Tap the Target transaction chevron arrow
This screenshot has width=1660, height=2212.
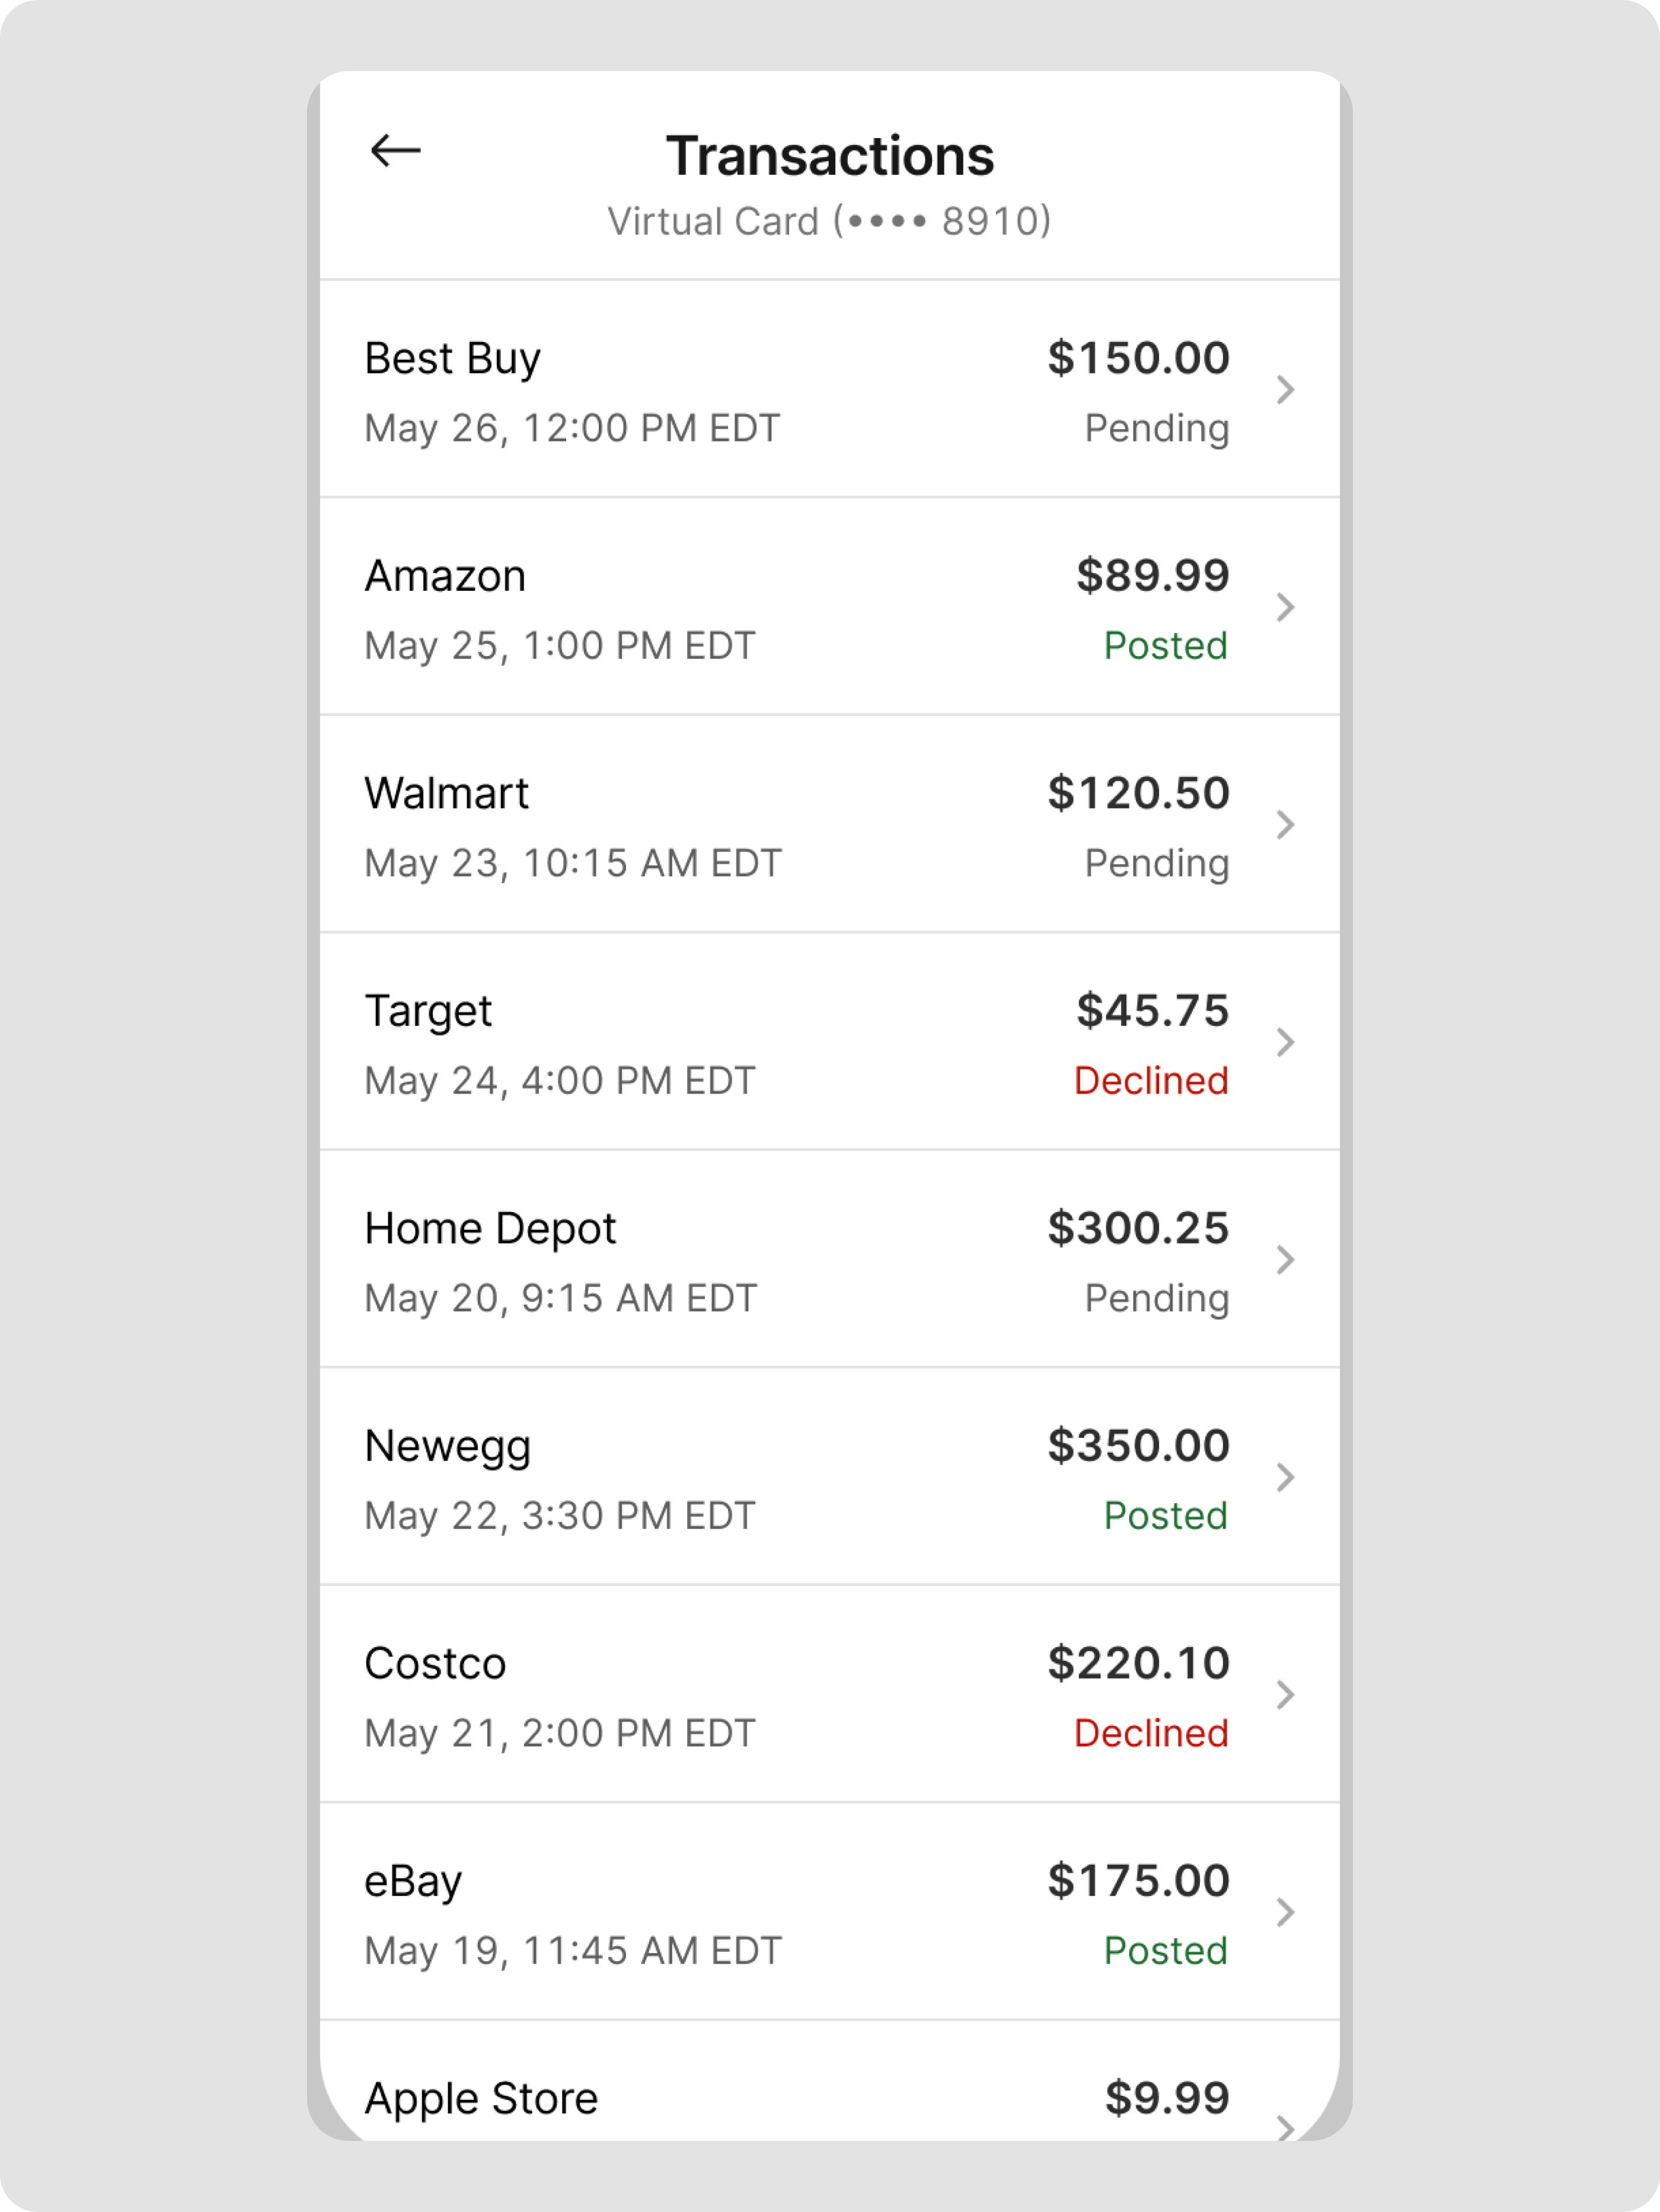tap(1286, 1043)
